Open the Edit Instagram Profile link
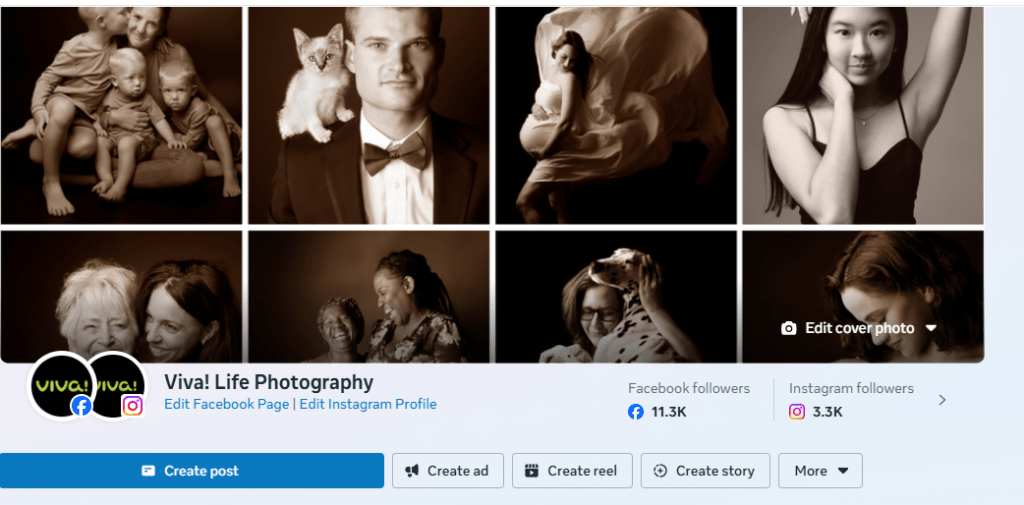1024x505 pixels. [x=368, y=404]
